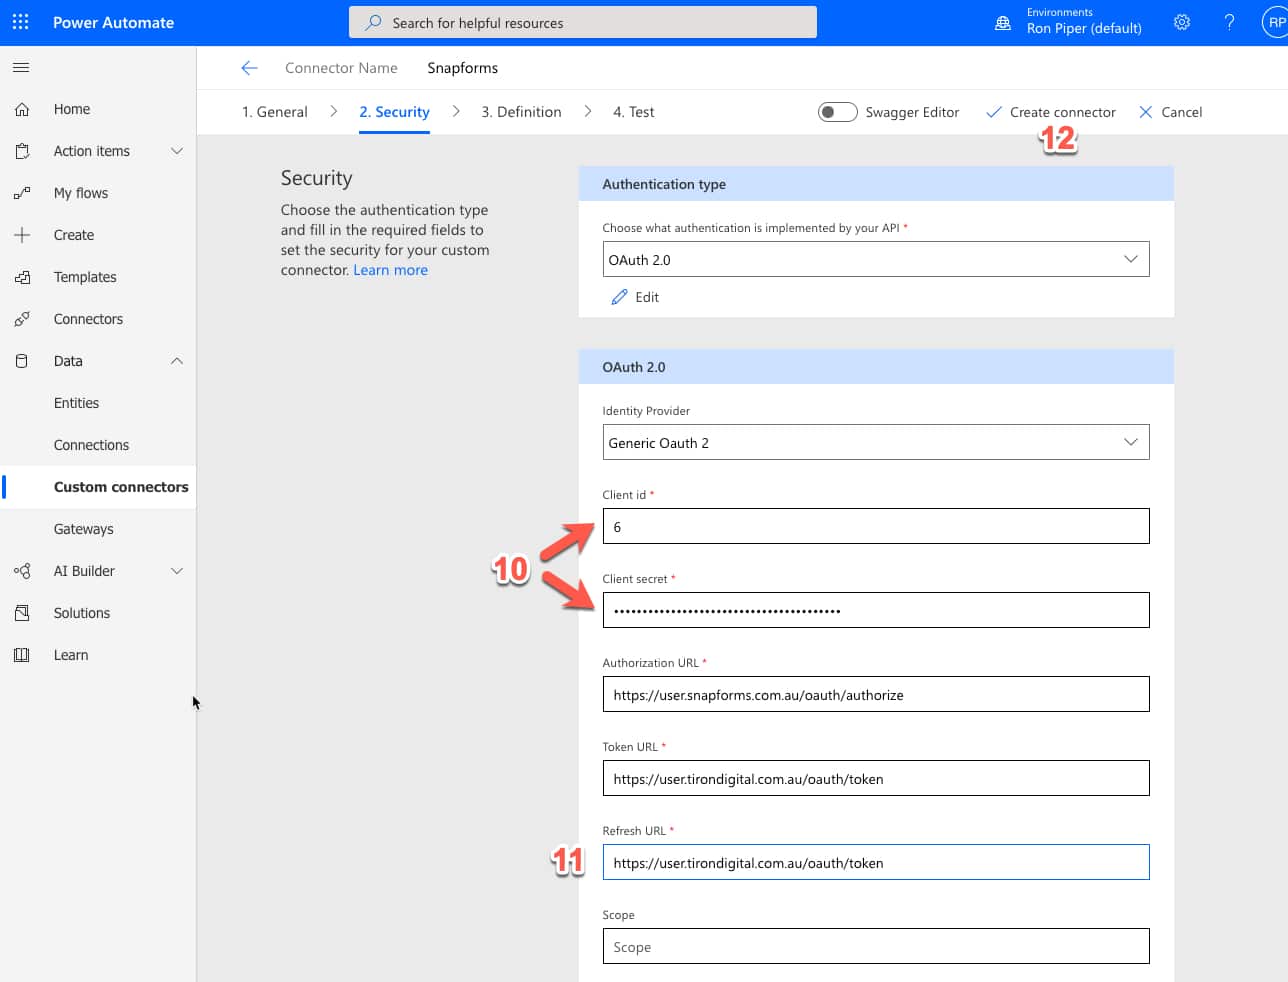Click the Create connector button

pos(1051,112)
